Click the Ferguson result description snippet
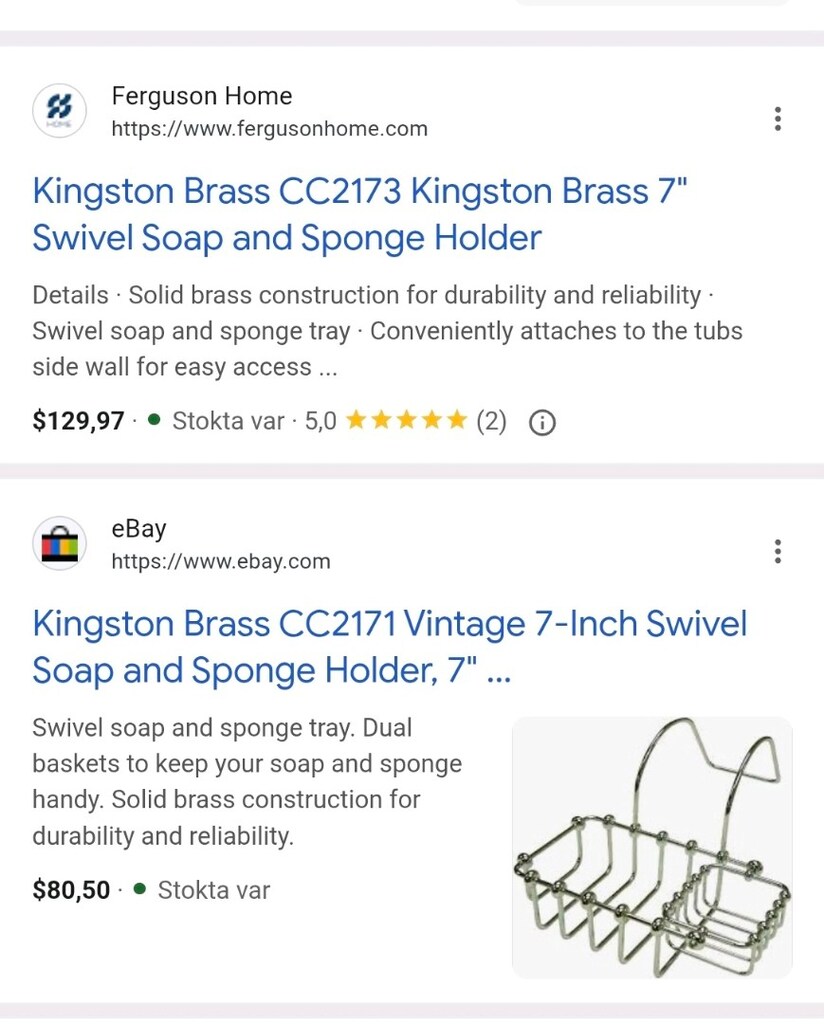This screenshot has width=824, height=1024. pos(387,331)
